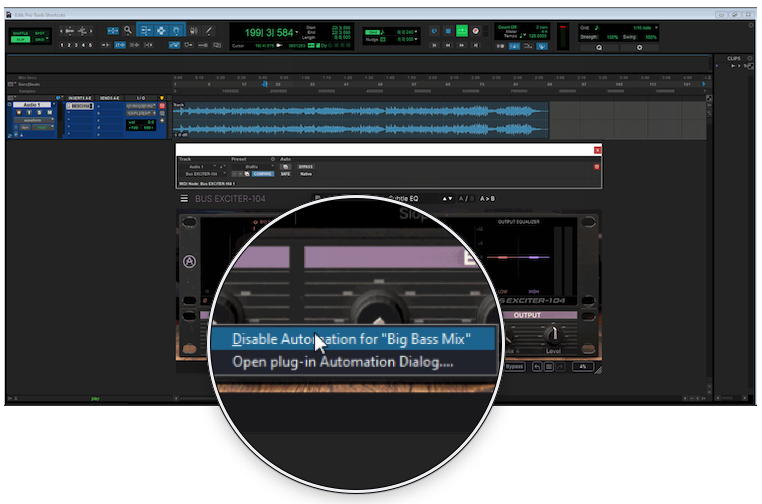Click the first insert slot on Audio 1

tap(80, 106)
